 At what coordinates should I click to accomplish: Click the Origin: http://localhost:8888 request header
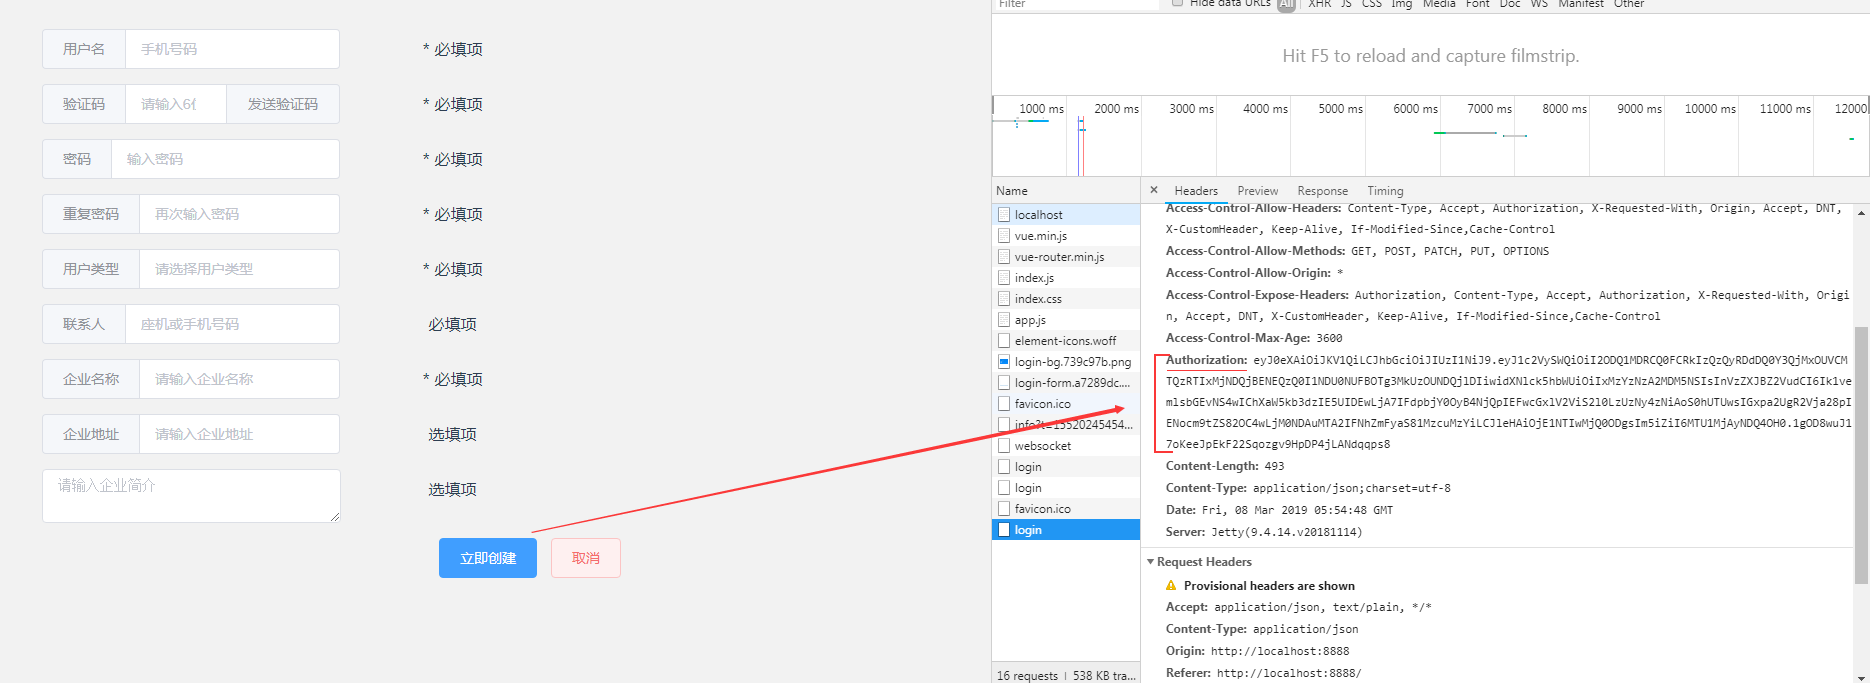coord(1257,651)
